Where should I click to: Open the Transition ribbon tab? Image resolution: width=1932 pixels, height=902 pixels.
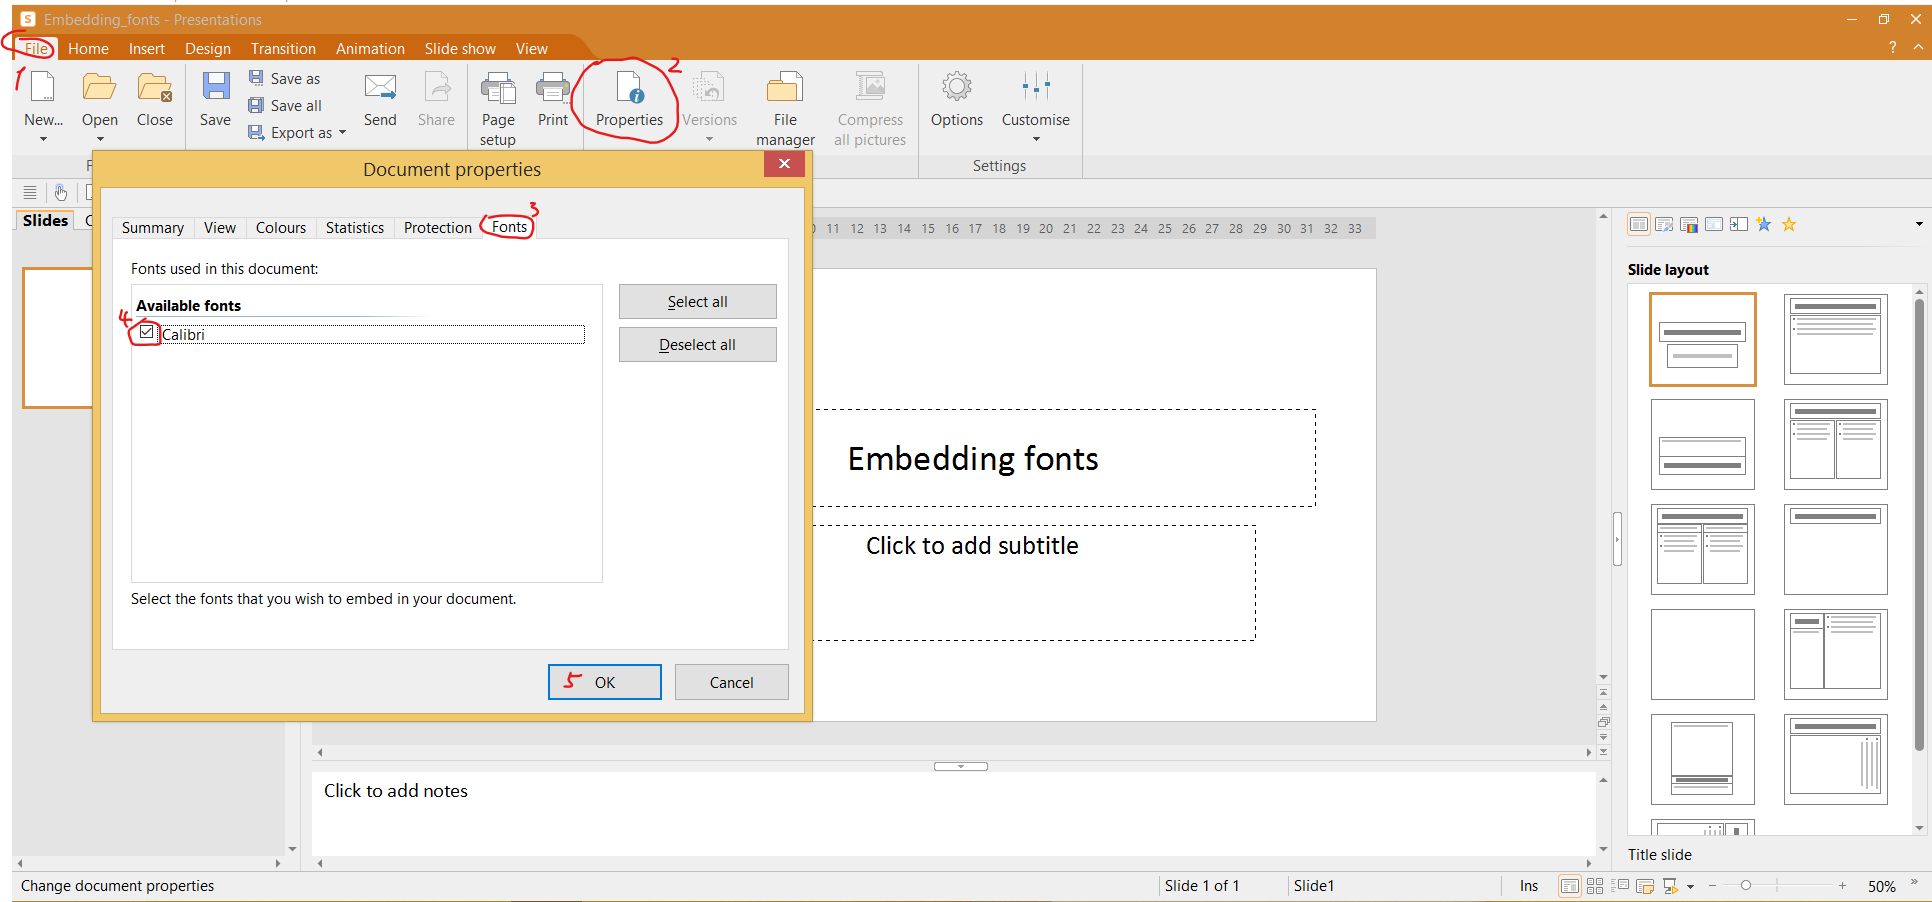[x=283, y=49]
